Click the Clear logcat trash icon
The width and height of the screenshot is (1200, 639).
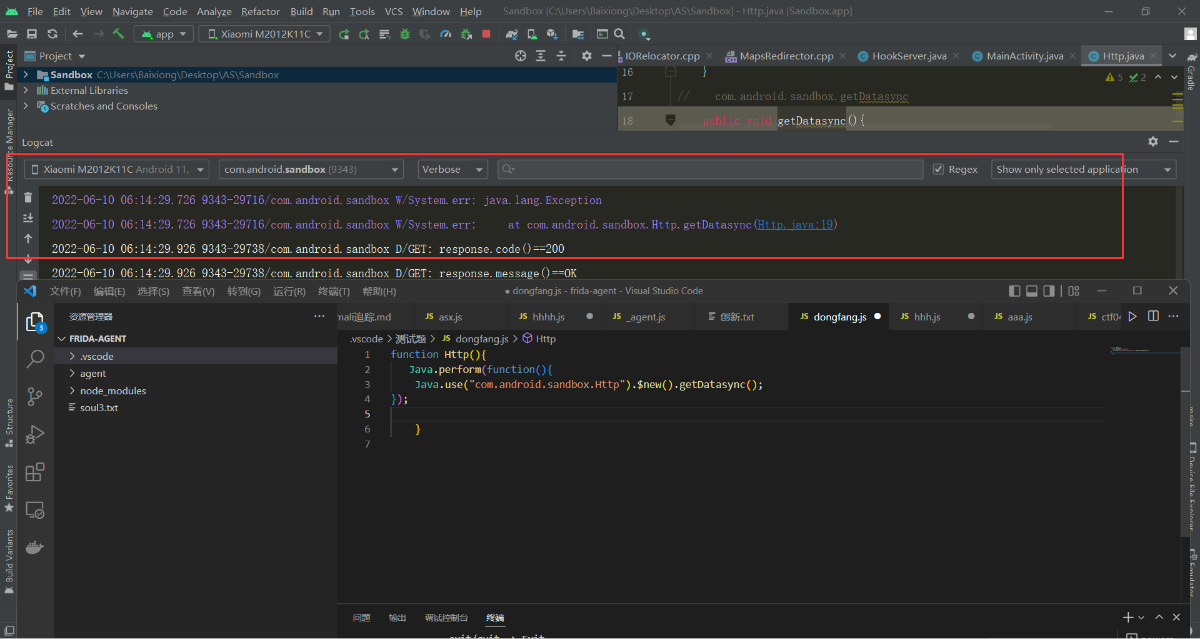click(x=28, y=197)
